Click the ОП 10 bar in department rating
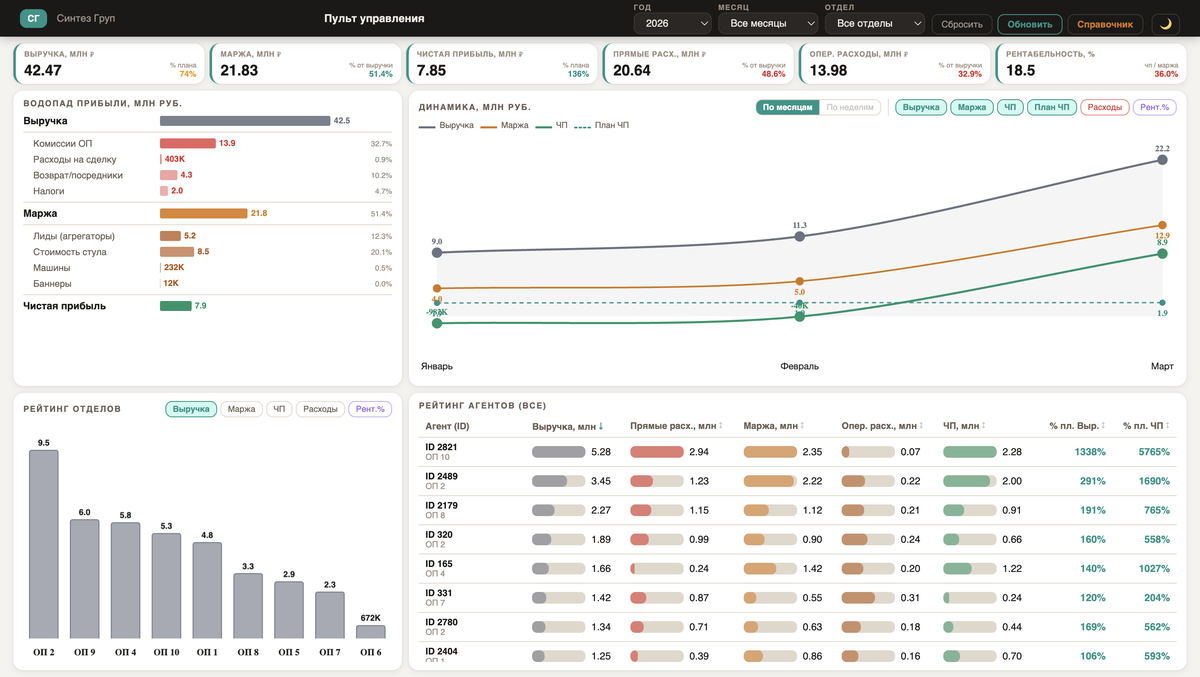Image resolution: width=1200 pixels, height=677 pixels. click(166, 586)
